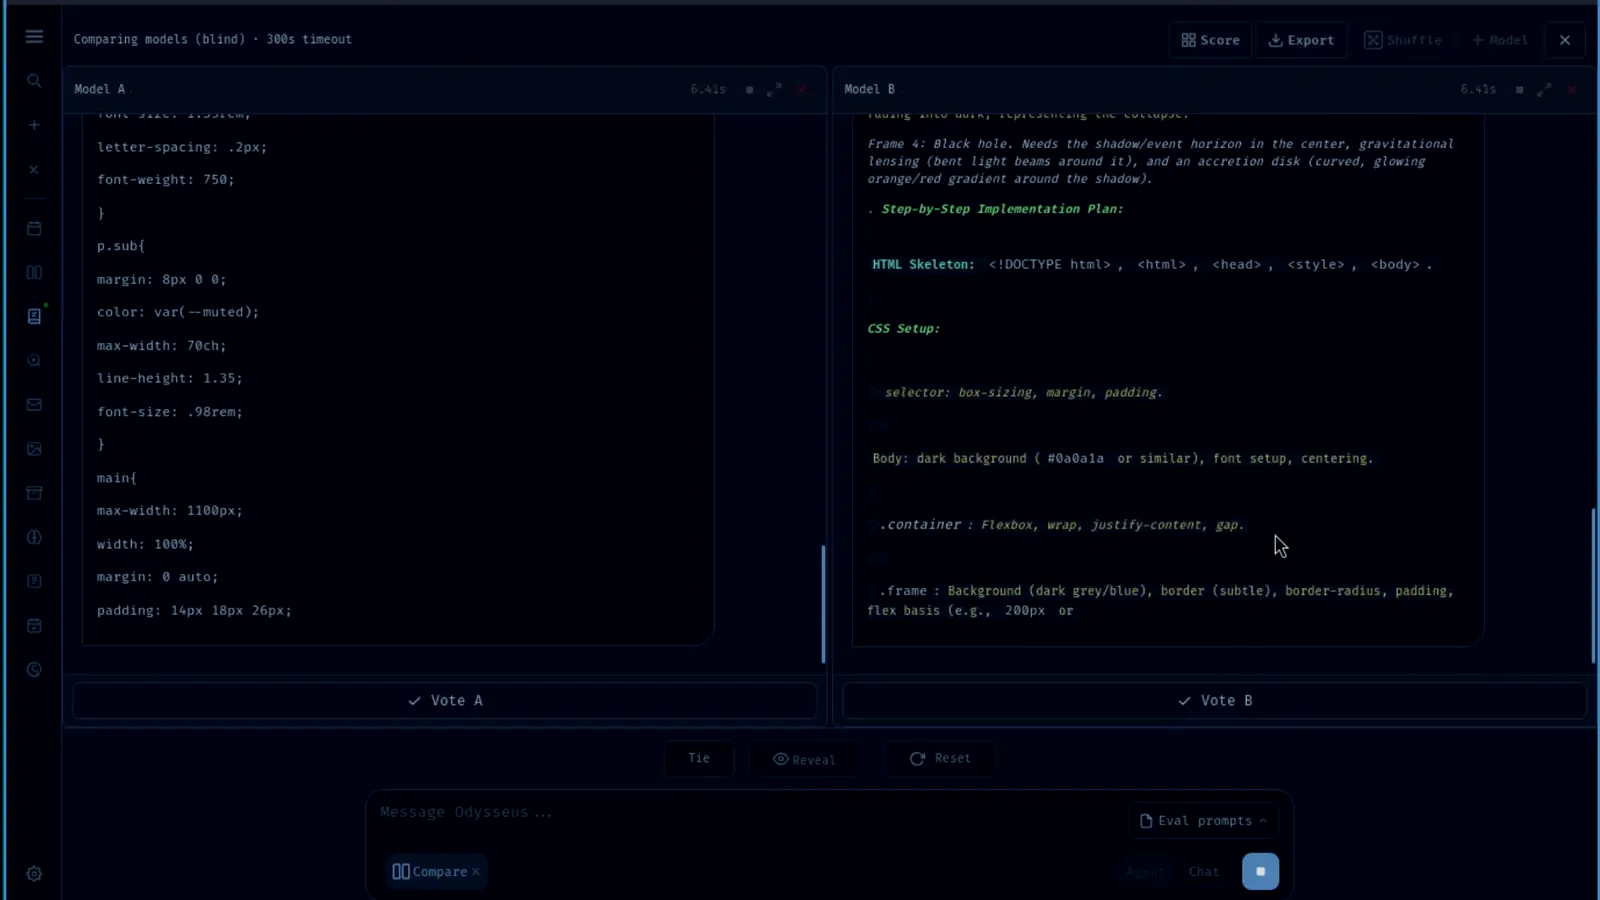Viewport: 1600px width, 900px height.
Task: Open the archive box icon in sidebar
Action: point(34,493)
